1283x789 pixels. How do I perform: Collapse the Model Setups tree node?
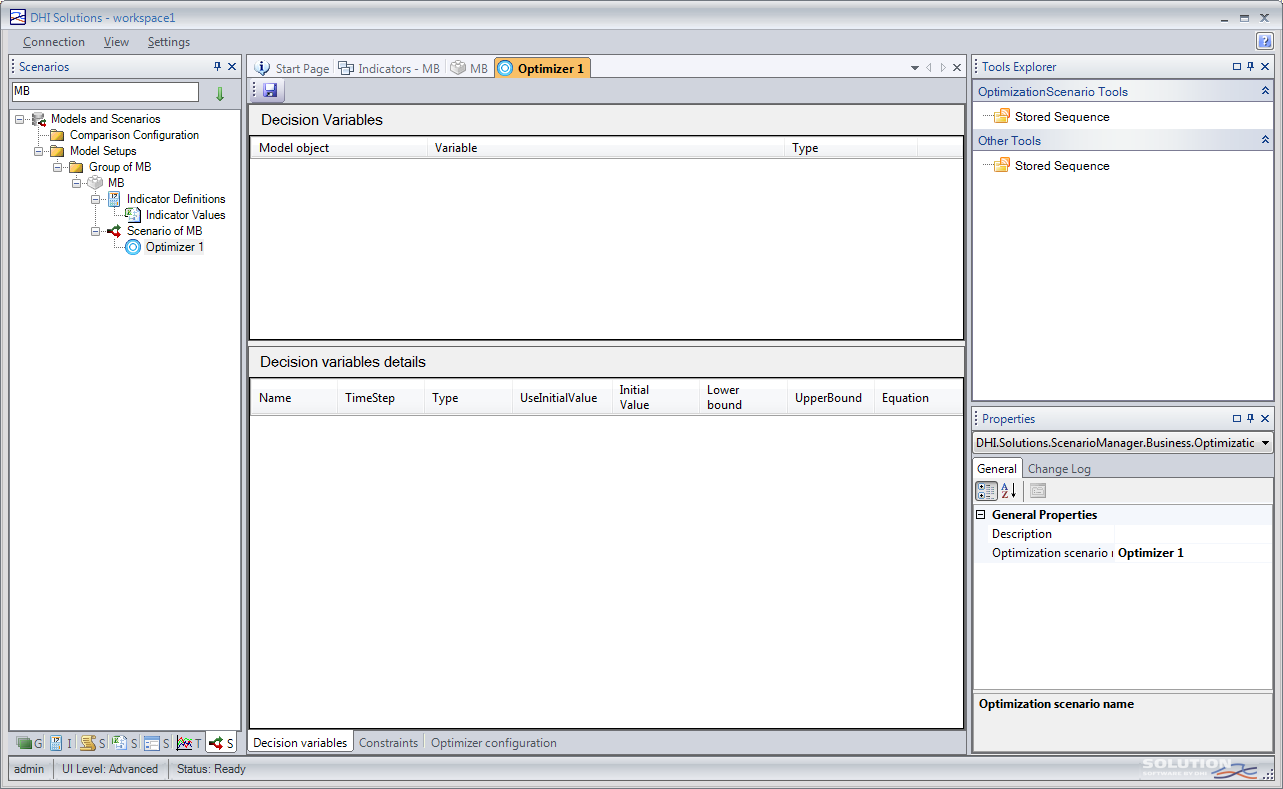39,151
